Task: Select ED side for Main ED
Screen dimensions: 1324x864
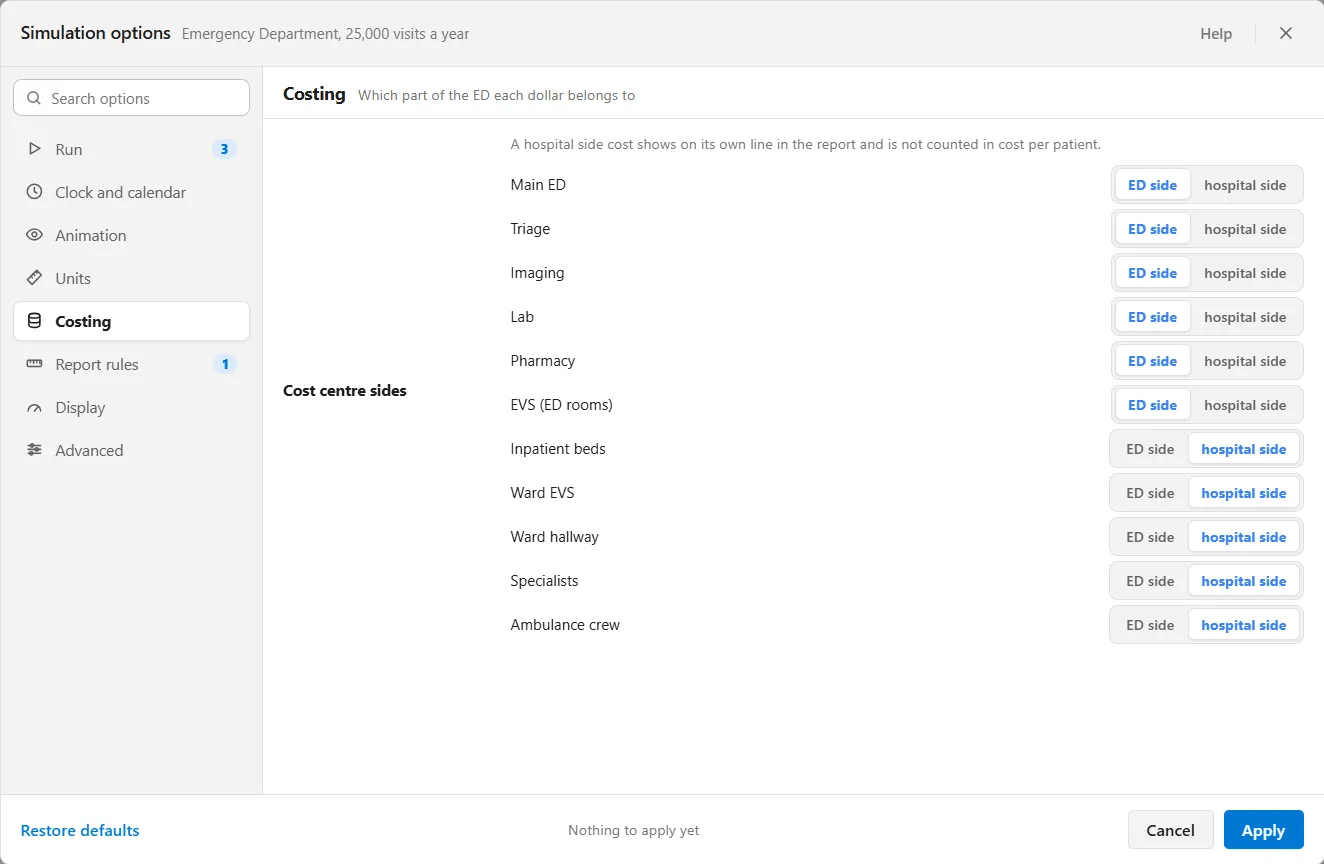Action: 1153,185
